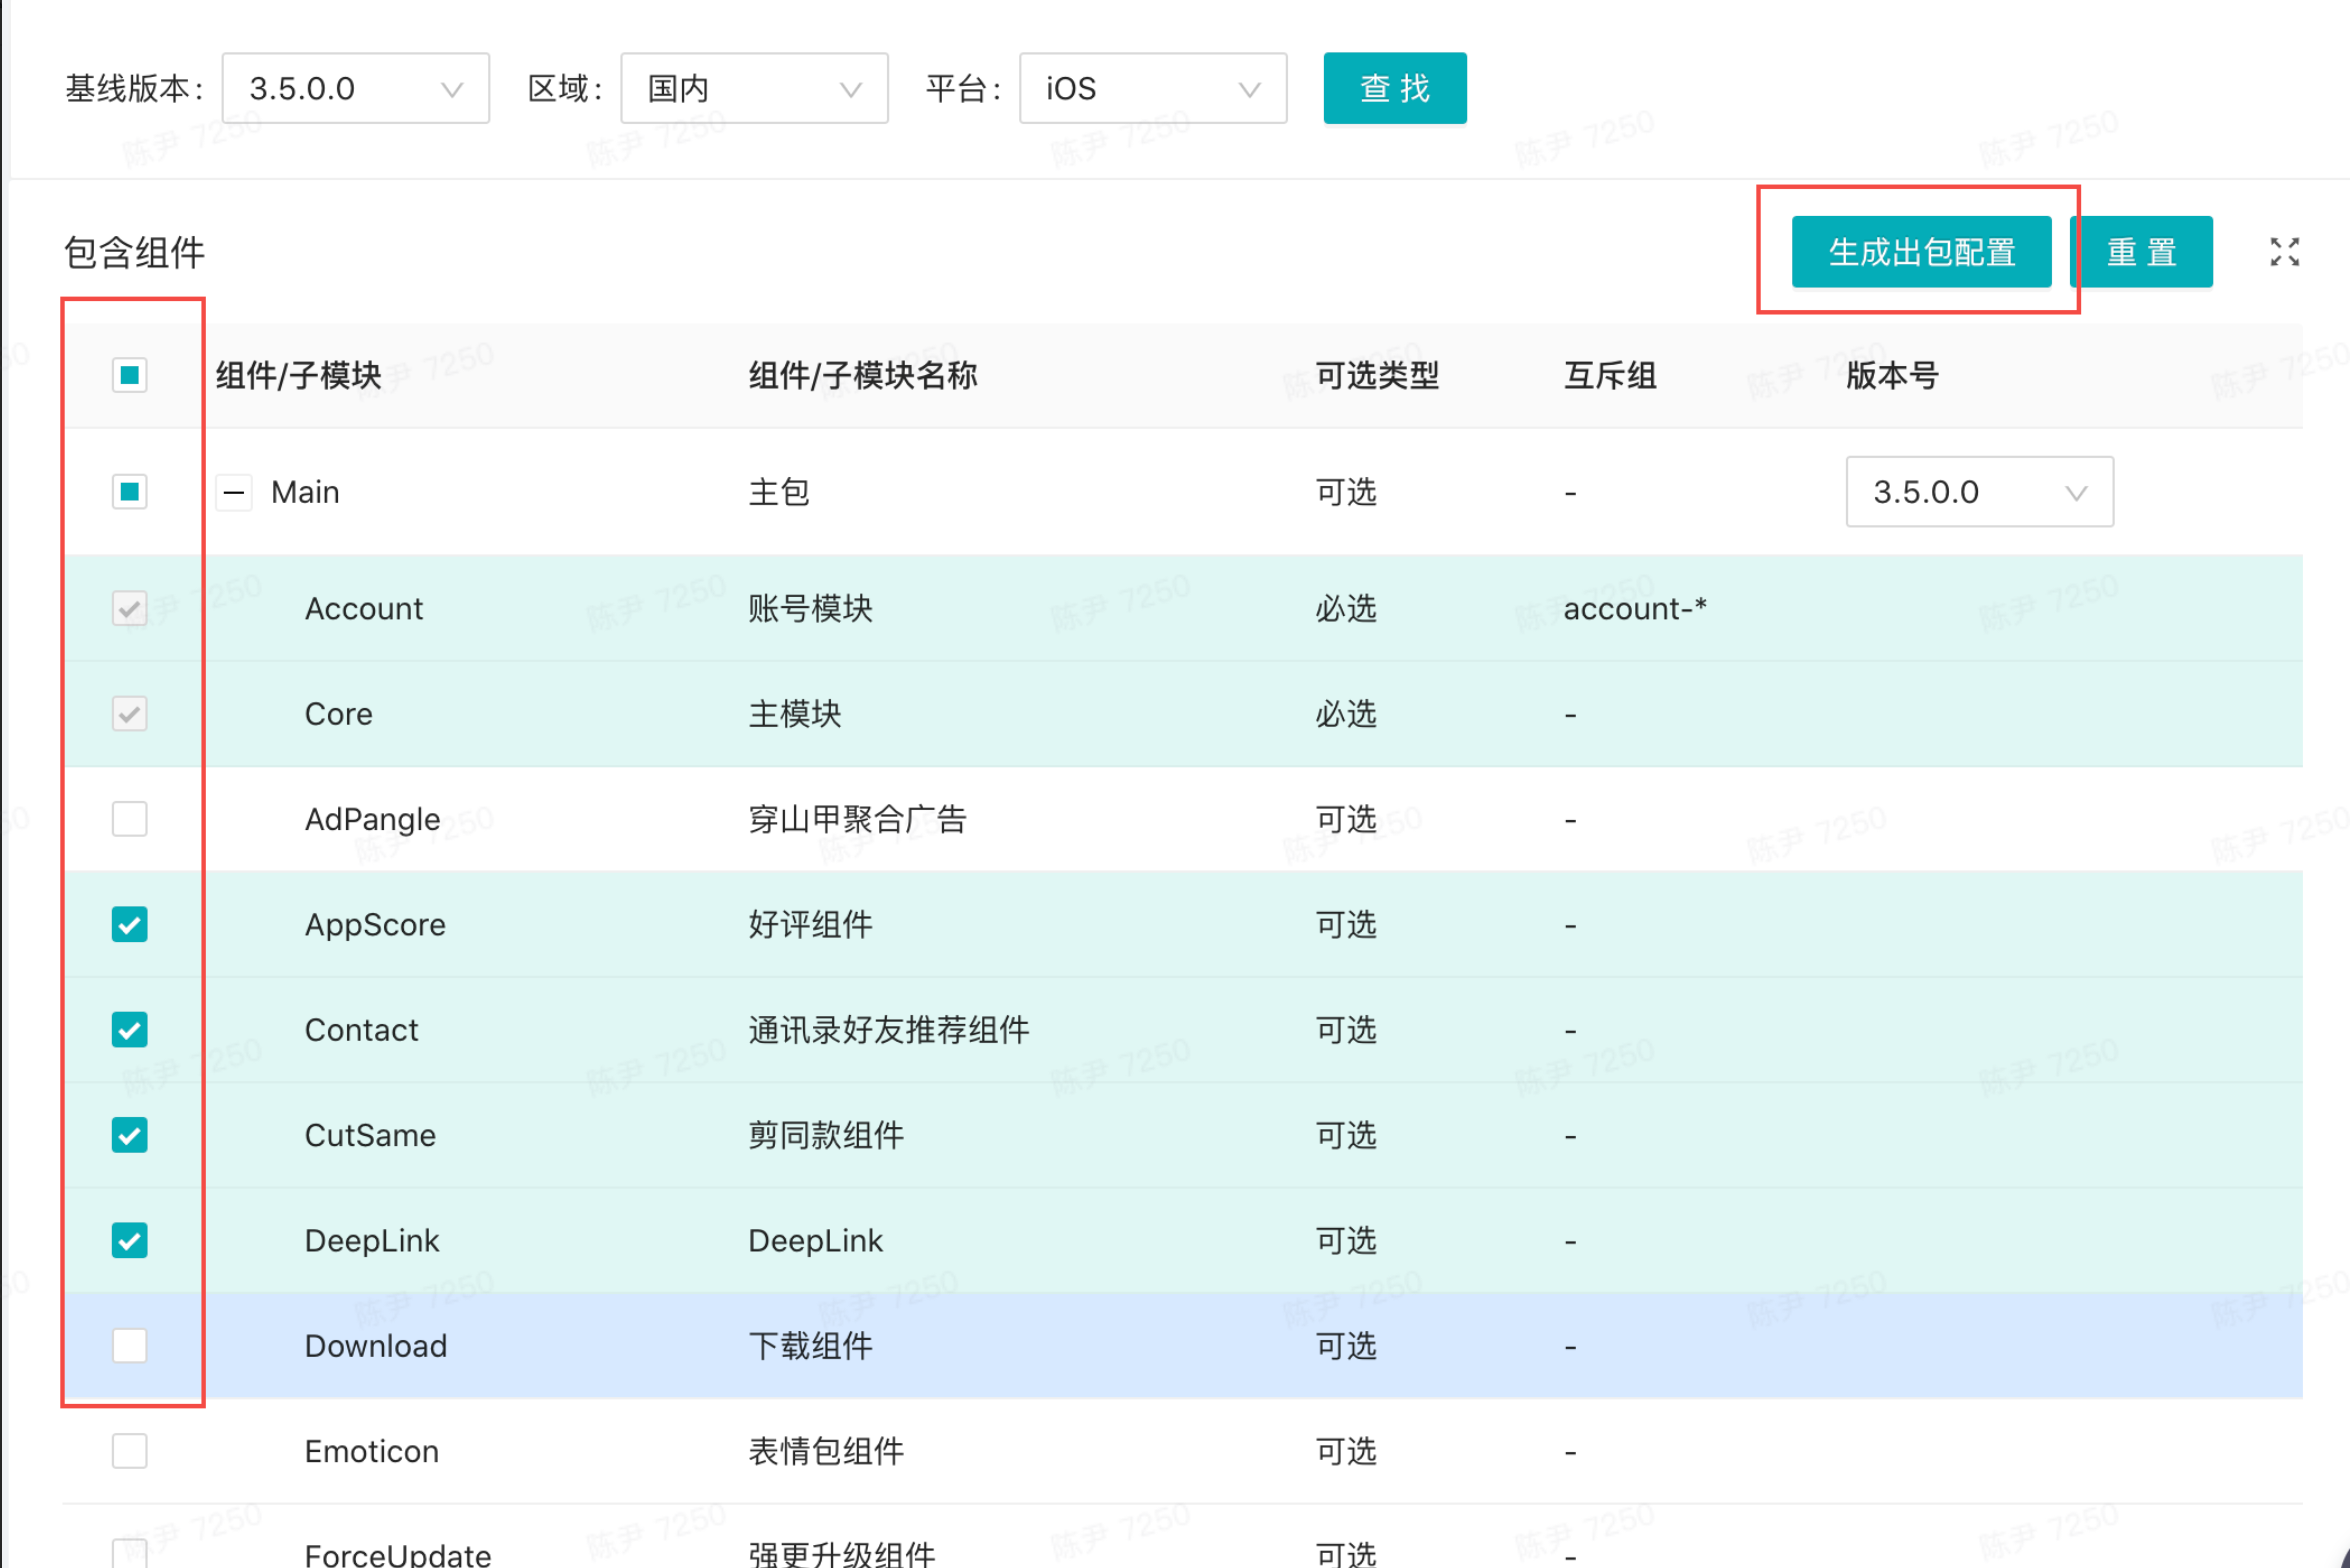This screenshot has height=1568, width=2350.
Task: Click the 重置 reset button
Action: pos(2141,252)
